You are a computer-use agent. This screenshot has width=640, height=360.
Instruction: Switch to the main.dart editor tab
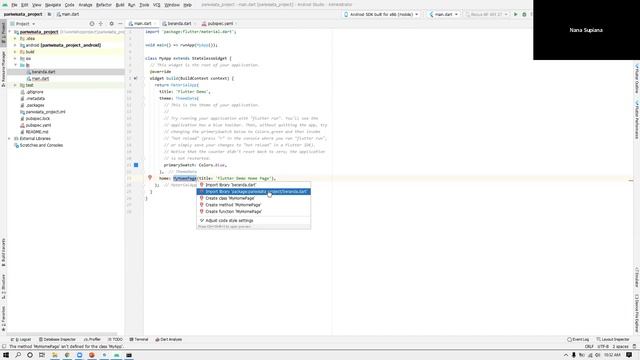[142, 24]
